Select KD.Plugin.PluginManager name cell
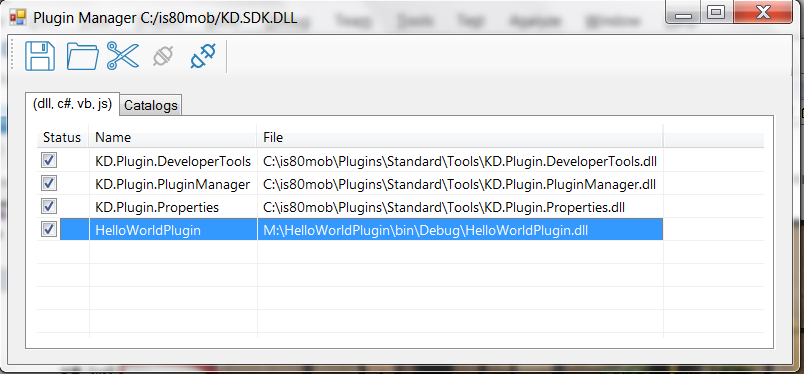The width and height of the screenshot is (804, 374). (x=173, y=185)
